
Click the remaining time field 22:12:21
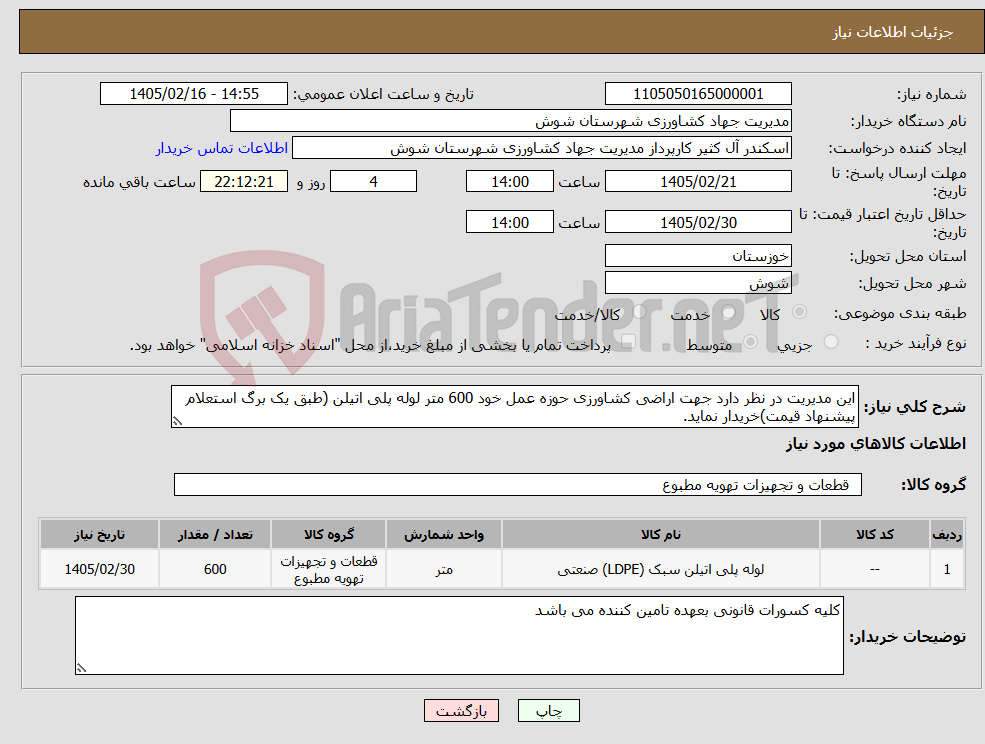click(244, 182)
